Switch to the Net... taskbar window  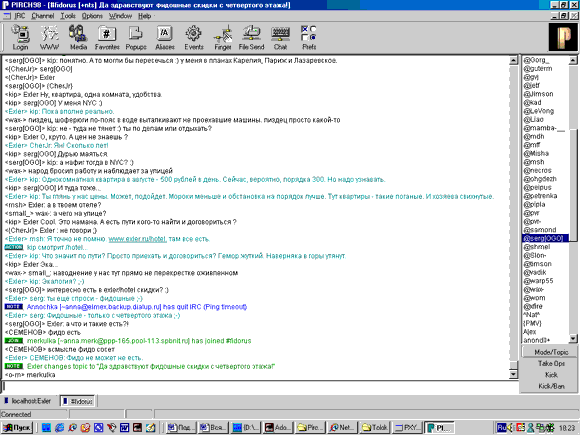342,428
